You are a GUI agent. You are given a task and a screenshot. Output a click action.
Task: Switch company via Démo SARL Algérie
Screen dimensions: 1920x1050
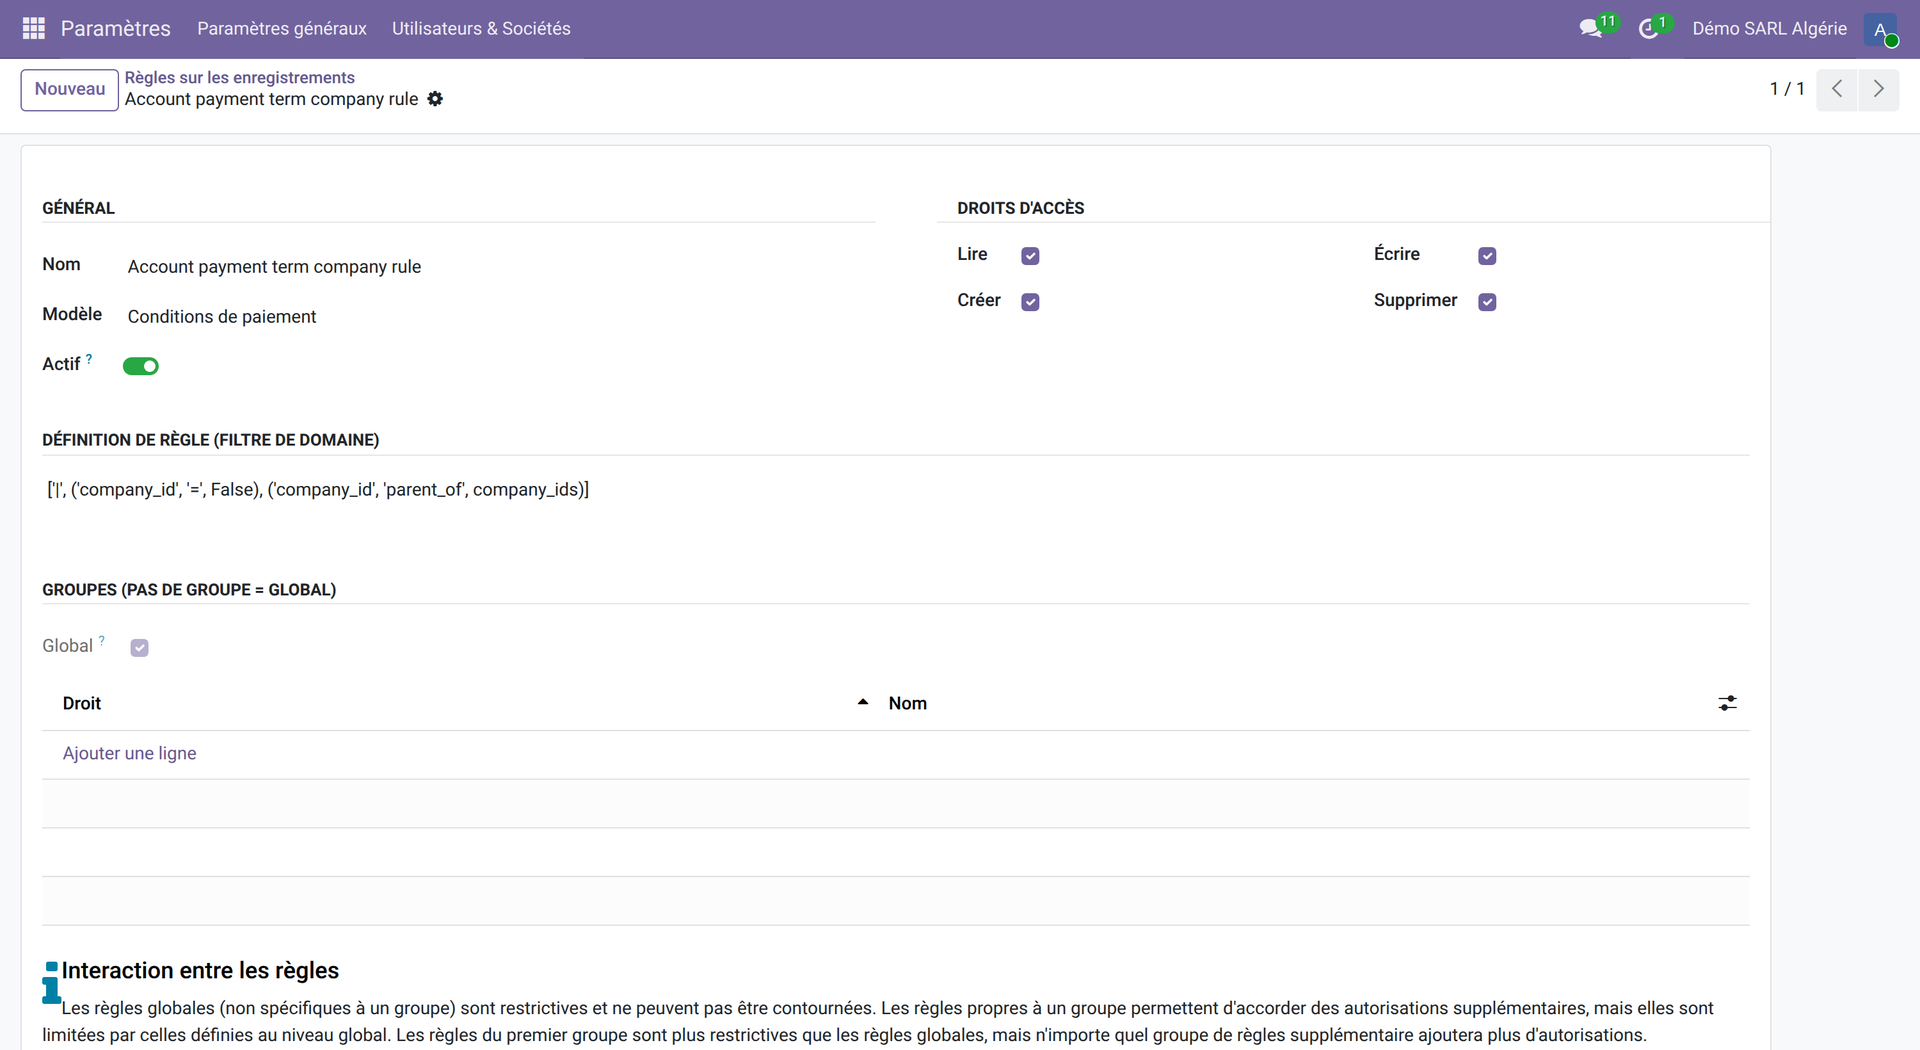coord(1769,29)
